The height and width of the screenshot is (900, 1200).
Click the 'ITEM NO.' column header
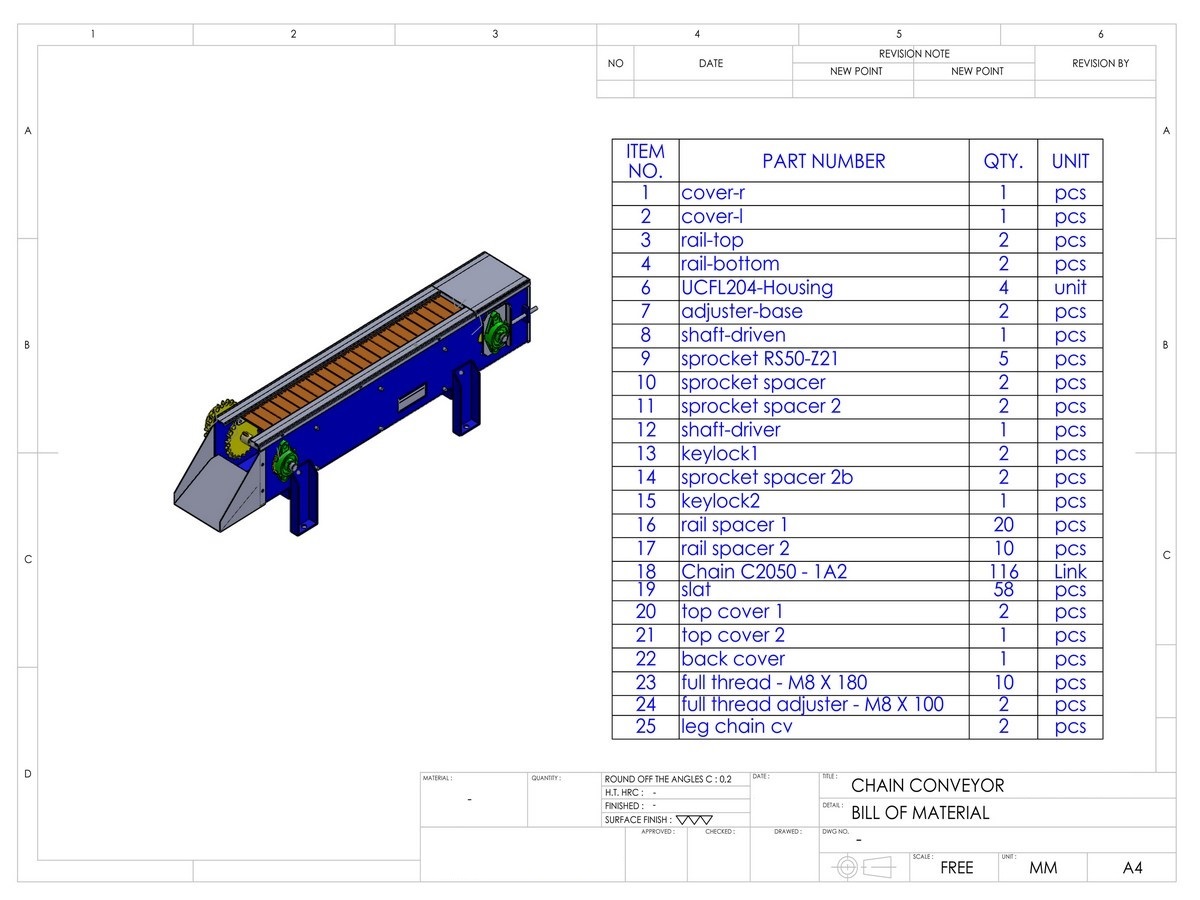(645, 161)
